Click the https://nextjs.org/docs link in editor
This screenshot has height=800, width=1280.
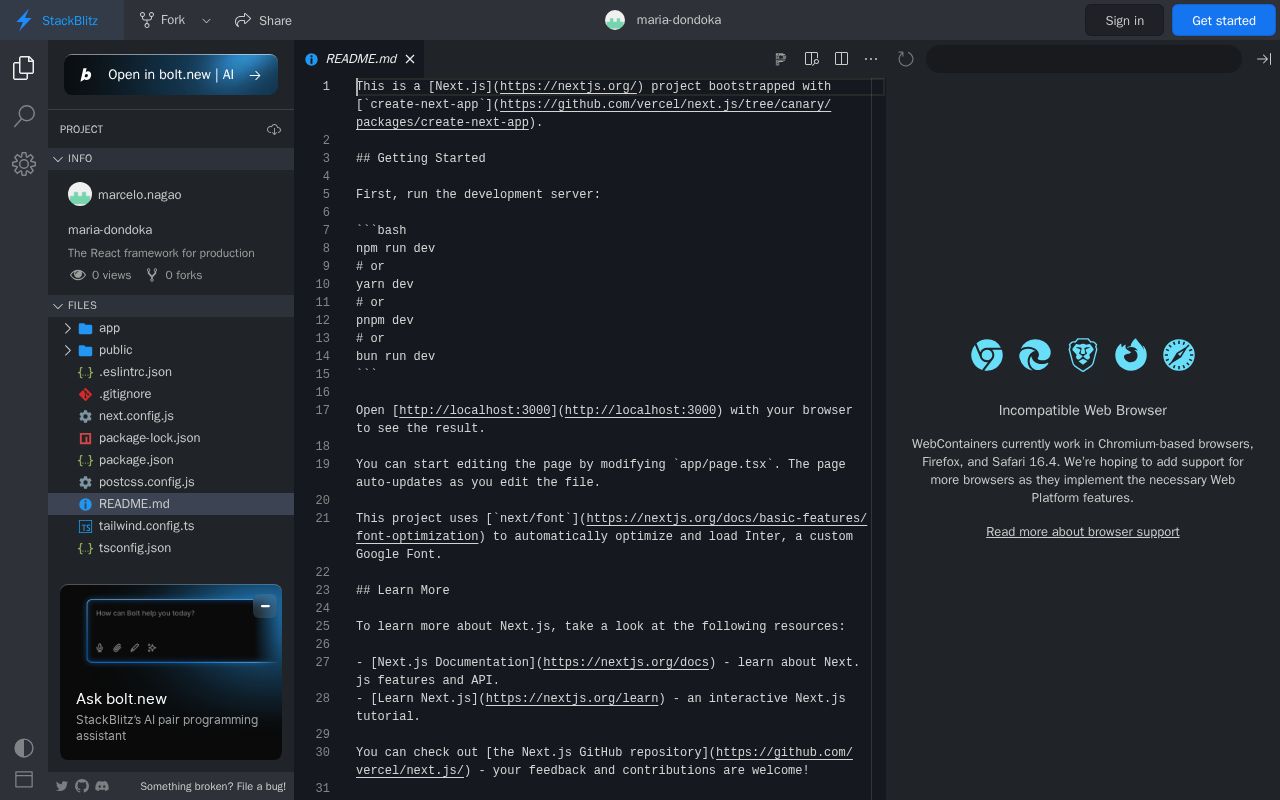tap(626, 662)
